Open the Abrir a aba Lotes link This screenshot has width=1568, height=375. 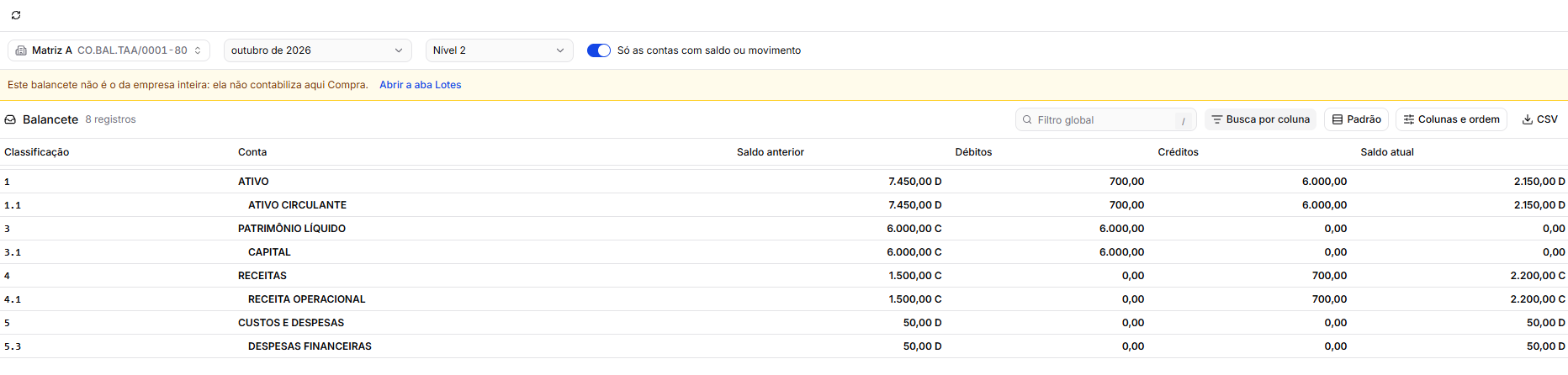pyautogui.click(x=420, y=85)
